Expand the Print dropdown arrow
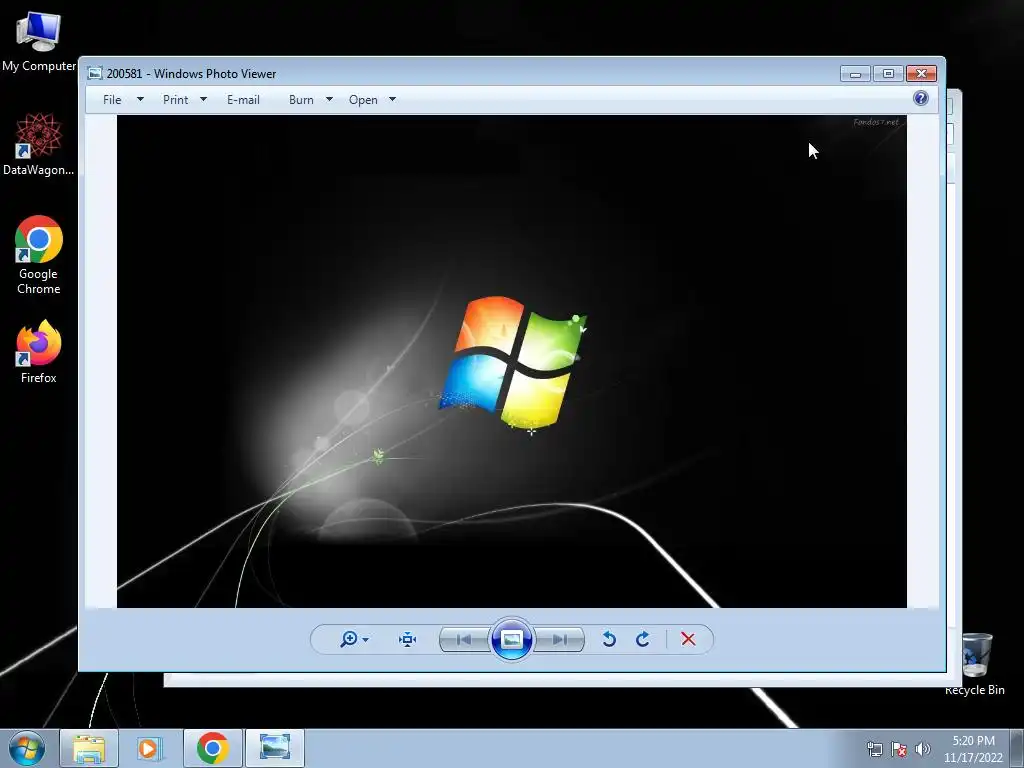This screenshot has width=1024, height=768. pos(203,99)
